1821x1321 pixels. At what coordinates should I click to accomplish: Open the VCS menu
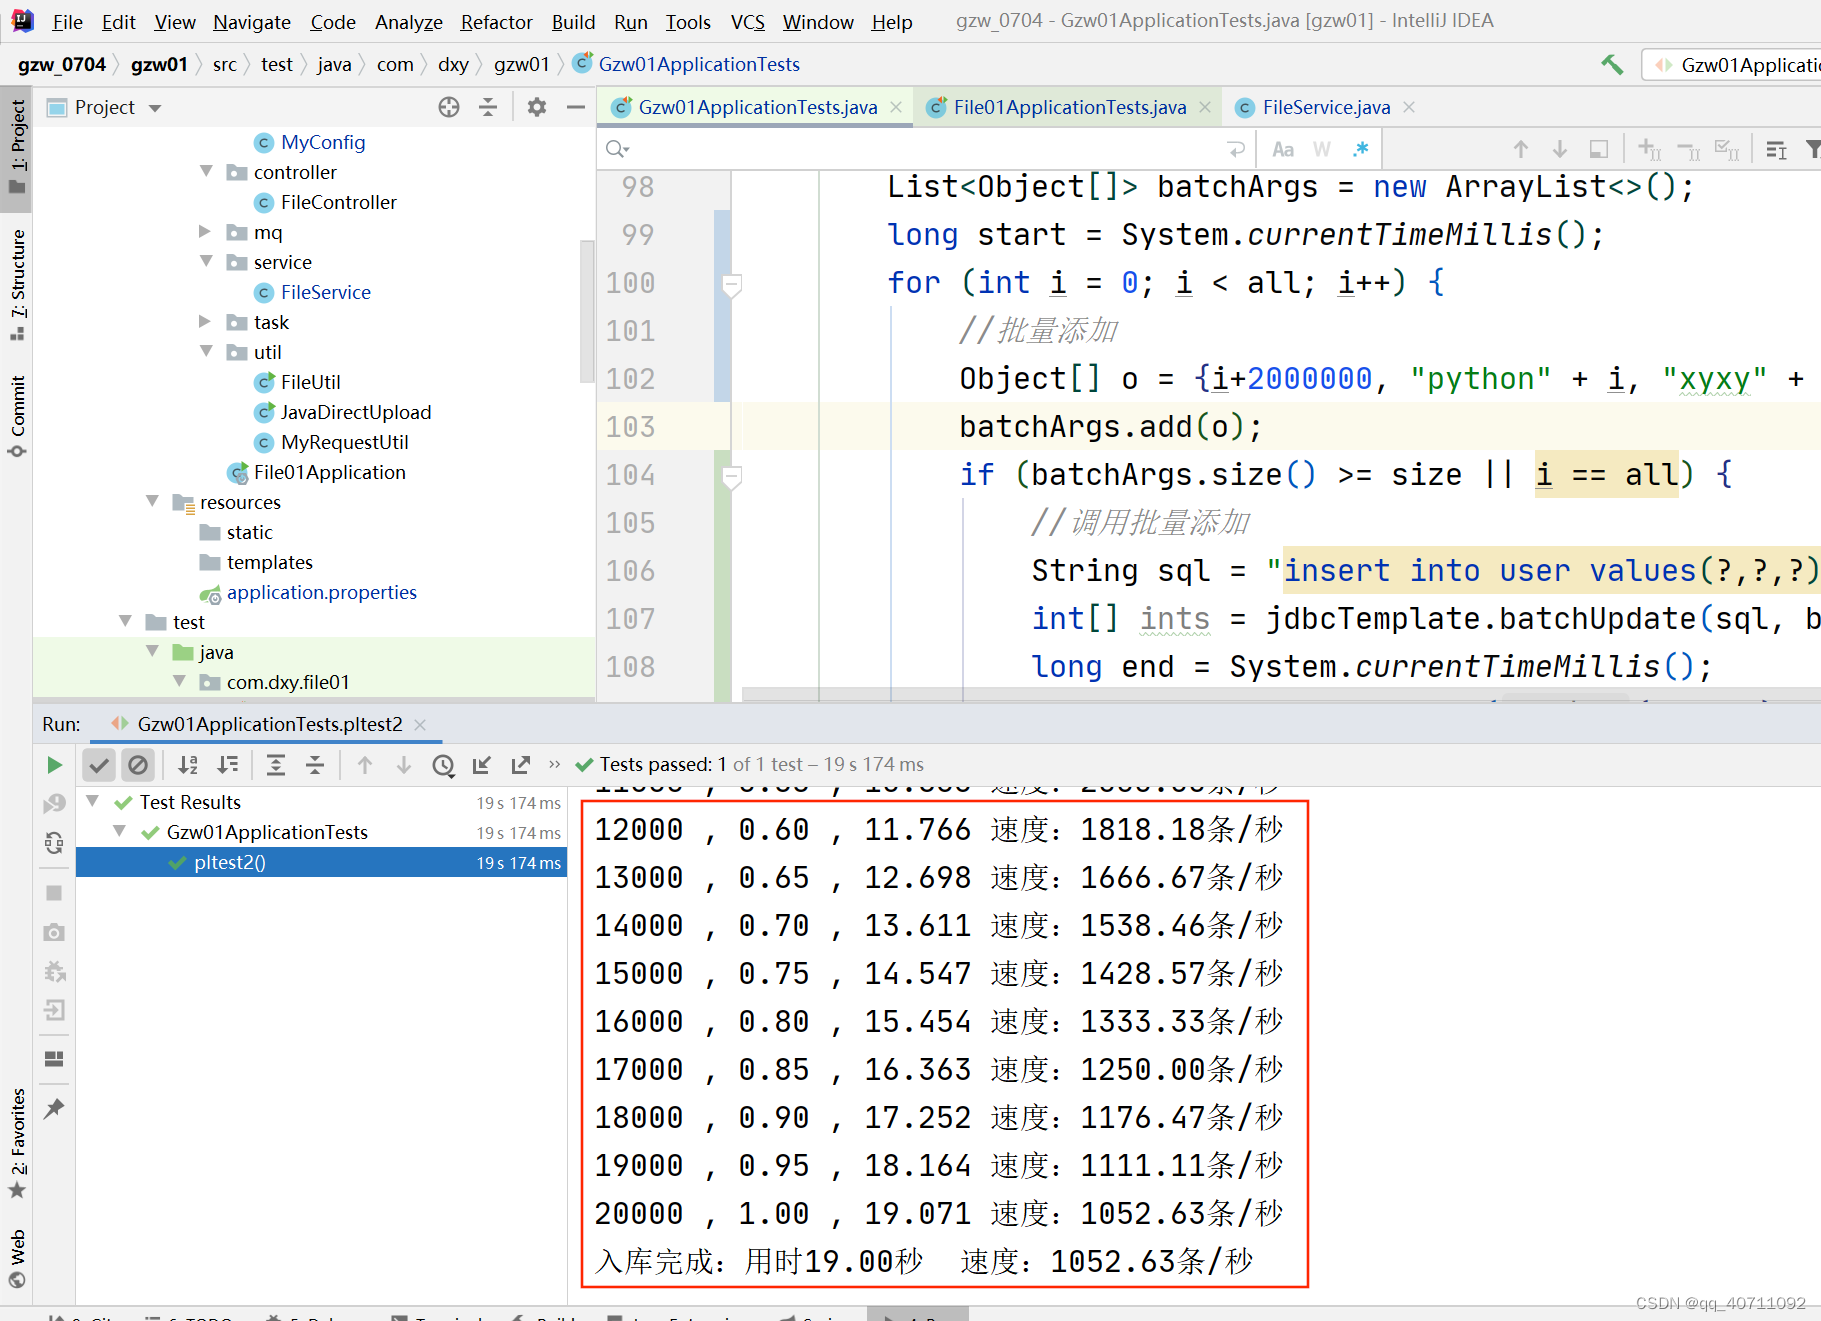(x=747, y=22)
